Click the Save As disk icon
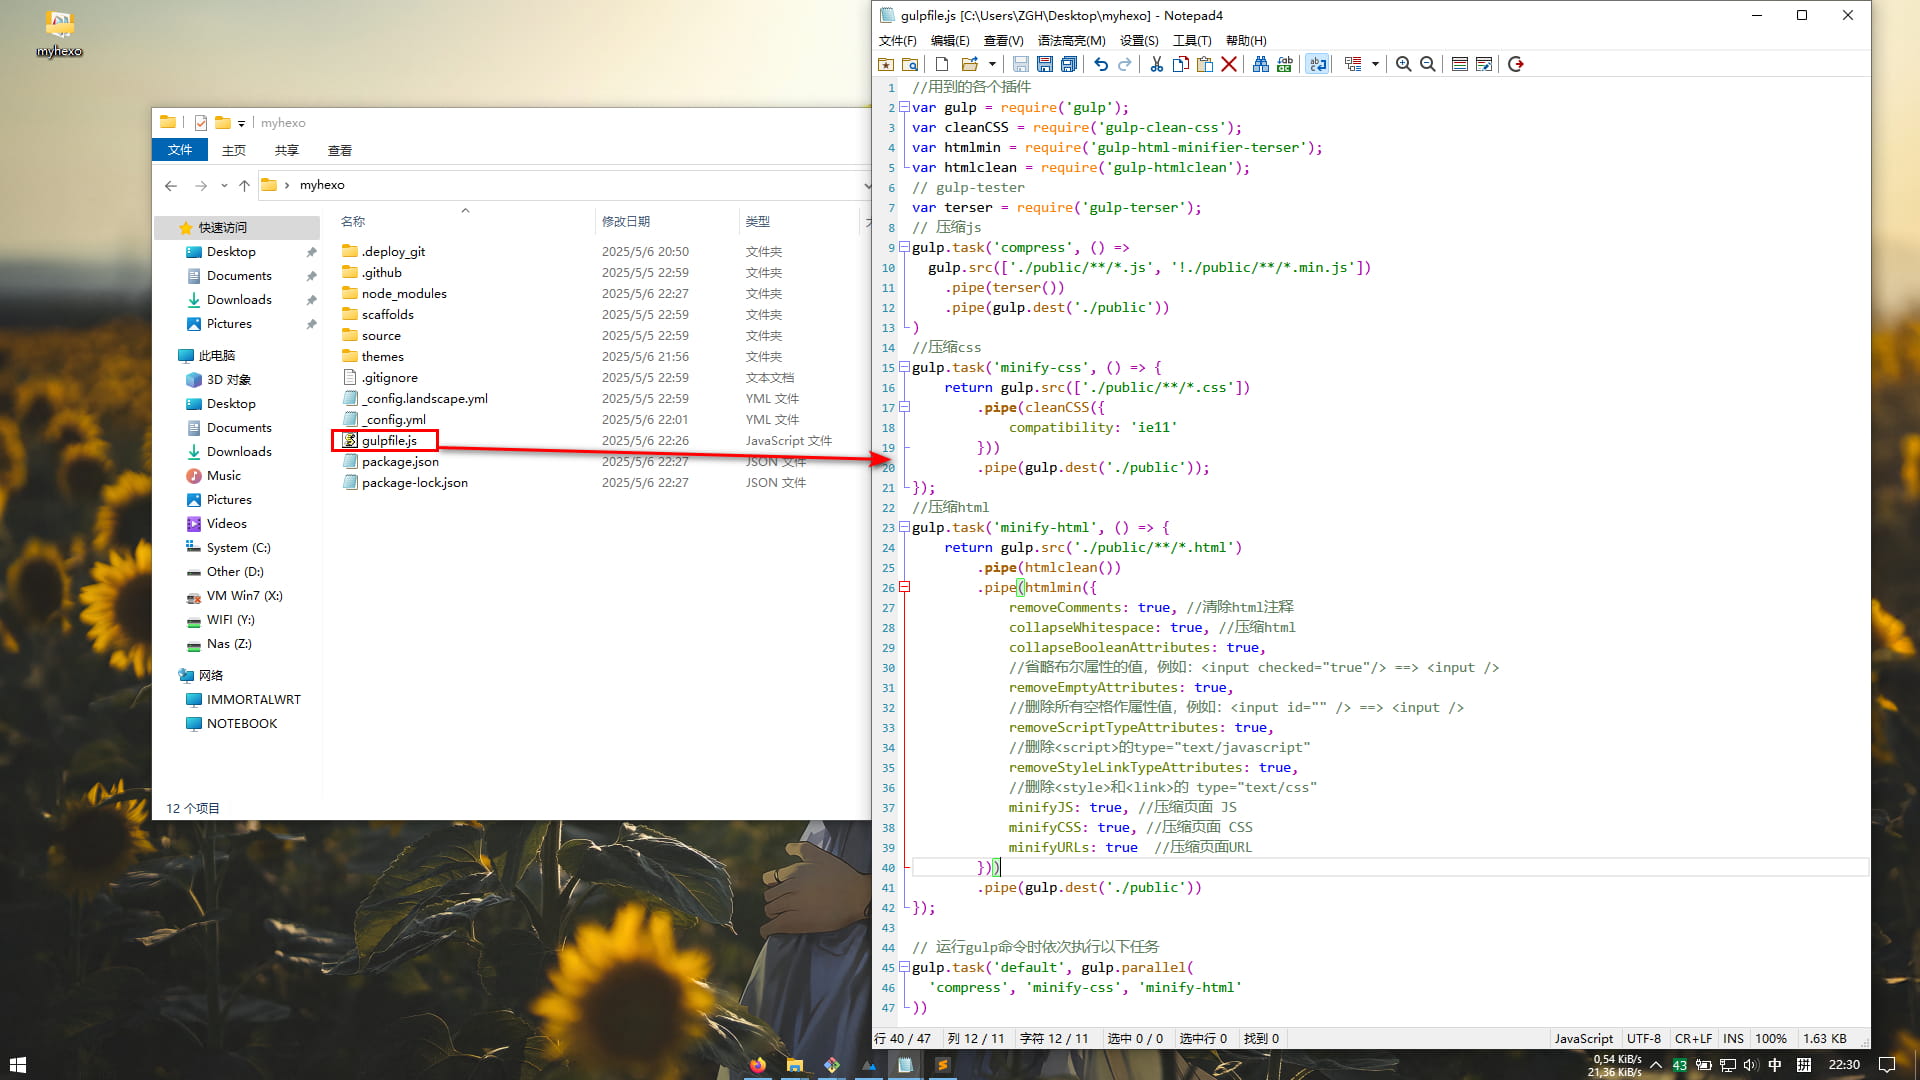This screenshot has width=1920, height=1080. tap(1045, 64)
